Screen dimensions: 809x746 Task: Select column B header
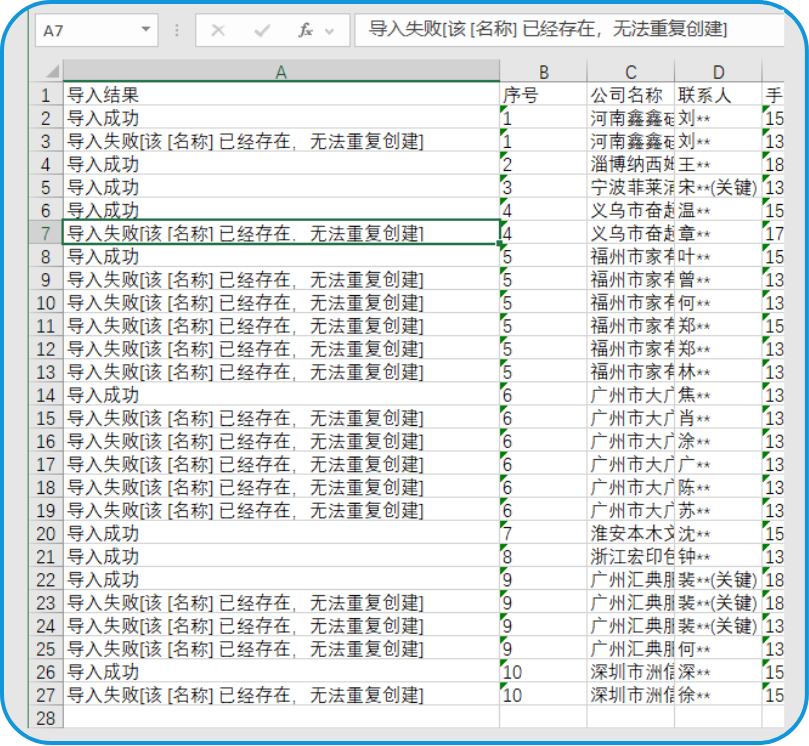(x=543, y=71)
